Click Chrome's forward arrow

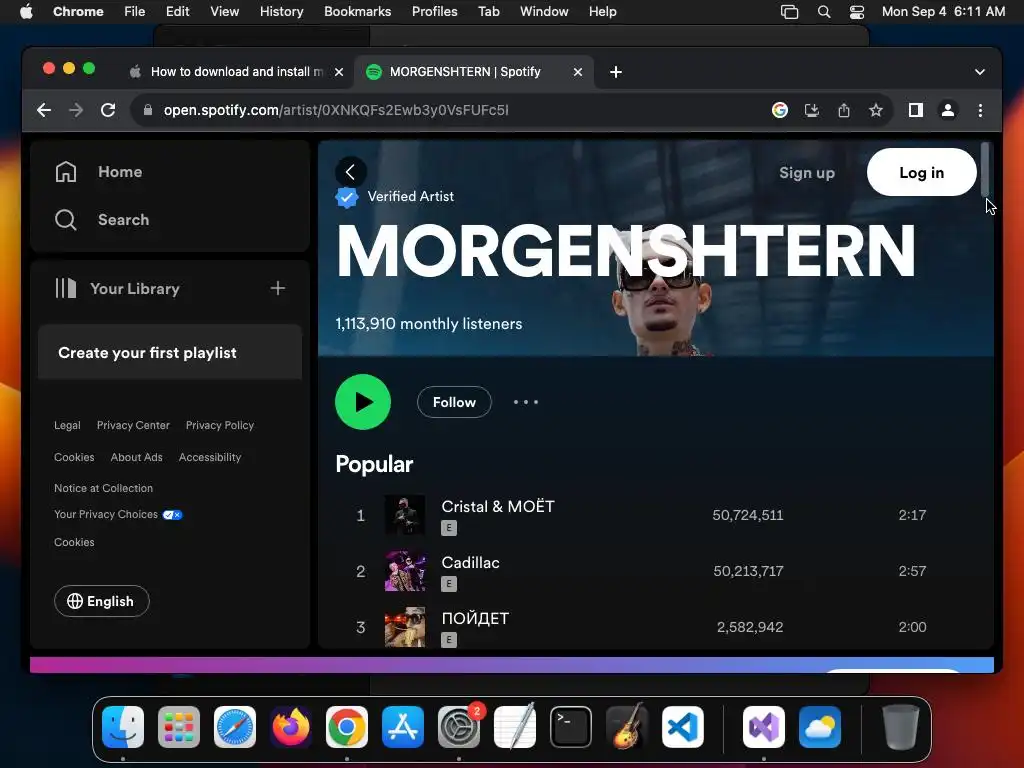pyautogui.click(x=76, y=110)
